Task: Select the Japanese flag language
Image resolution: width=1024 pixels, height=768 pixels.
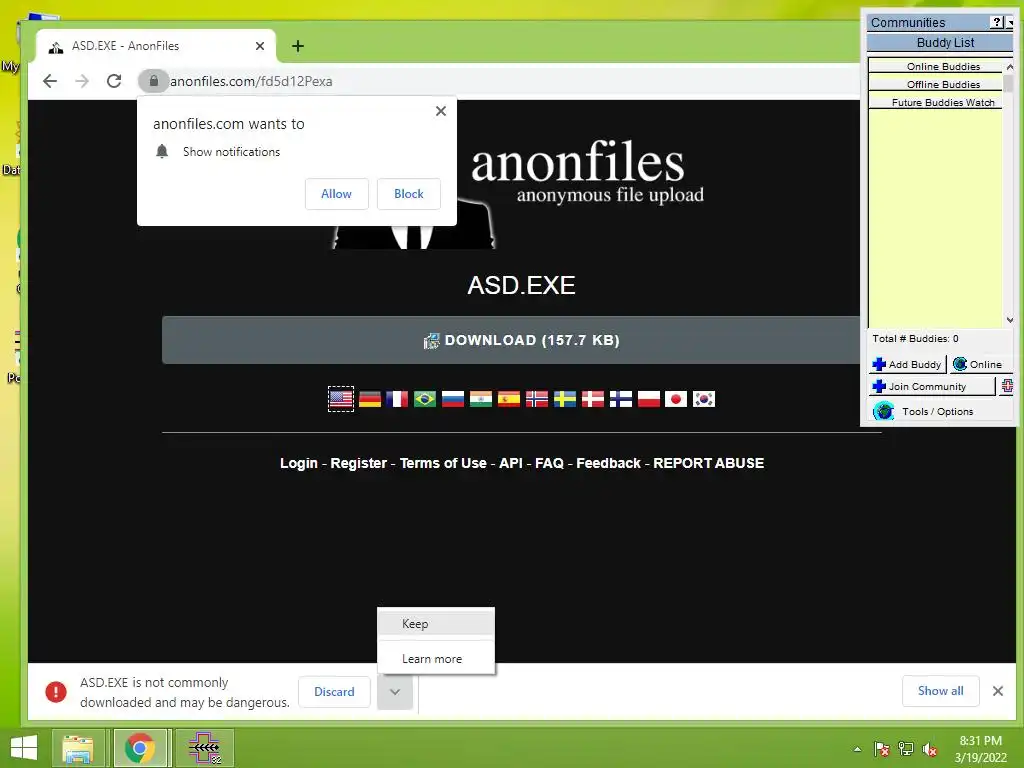Action: [676, 398]
